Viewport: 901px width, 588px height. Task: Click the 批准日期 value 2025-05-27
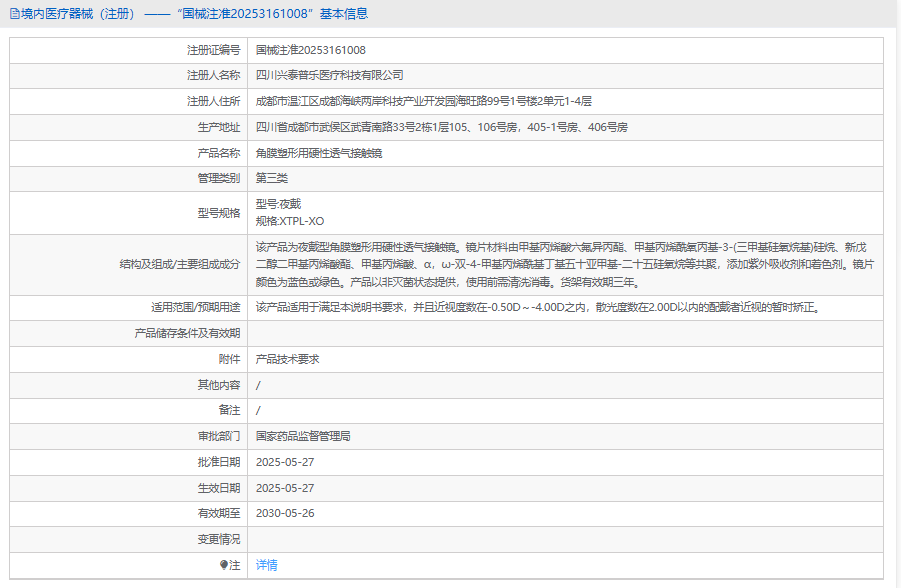pyautogui.click(x=285, y=462)
